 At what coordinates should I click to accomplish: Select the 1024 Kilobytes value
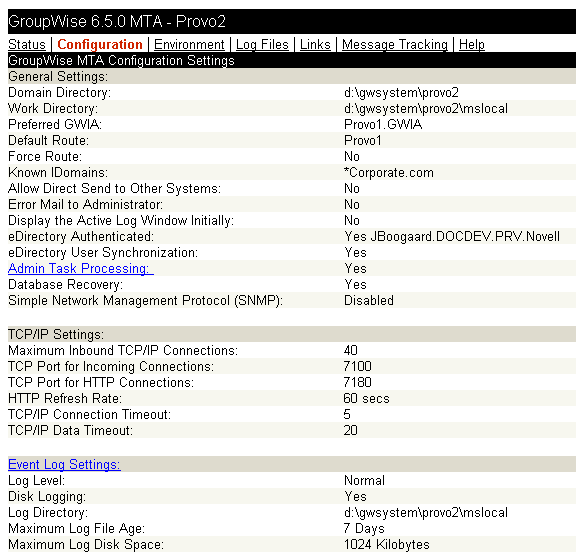tap(387, 545)
